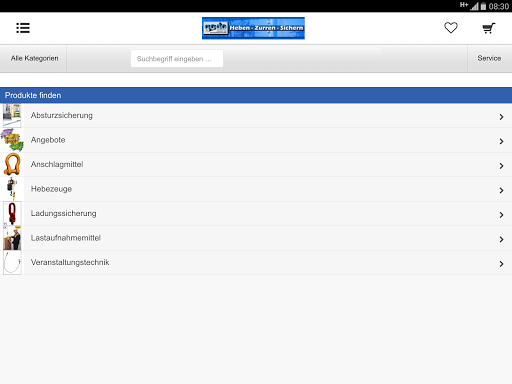Tap the orange shackle Anschlagmittel image

pos(12,164)
